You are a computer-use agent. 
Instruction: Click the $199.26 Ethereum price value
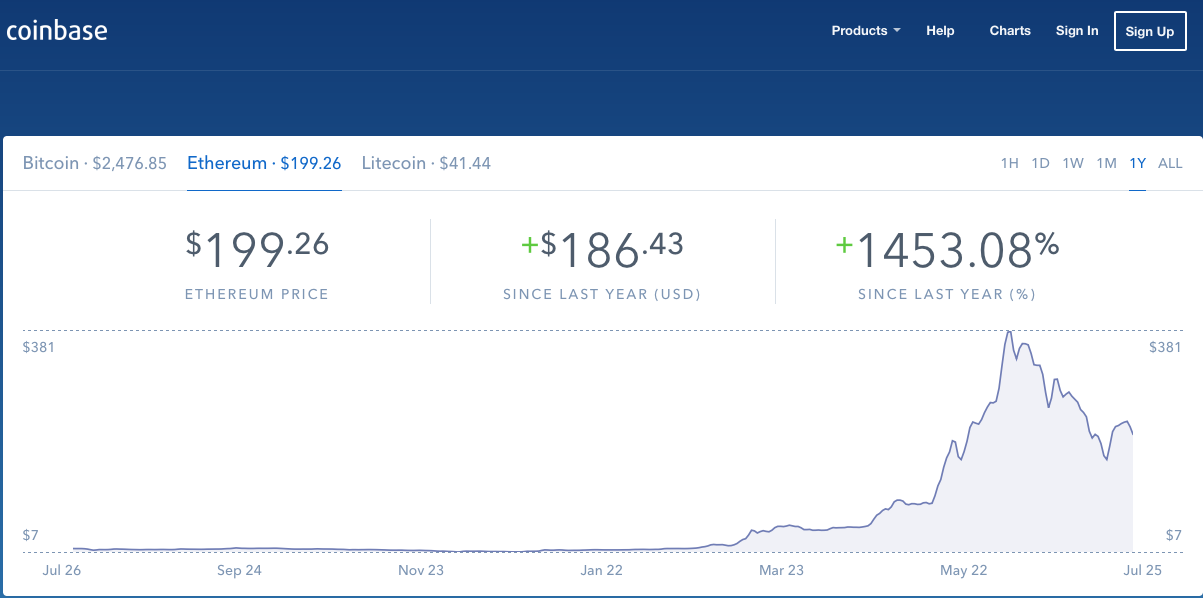pos(257,250)
